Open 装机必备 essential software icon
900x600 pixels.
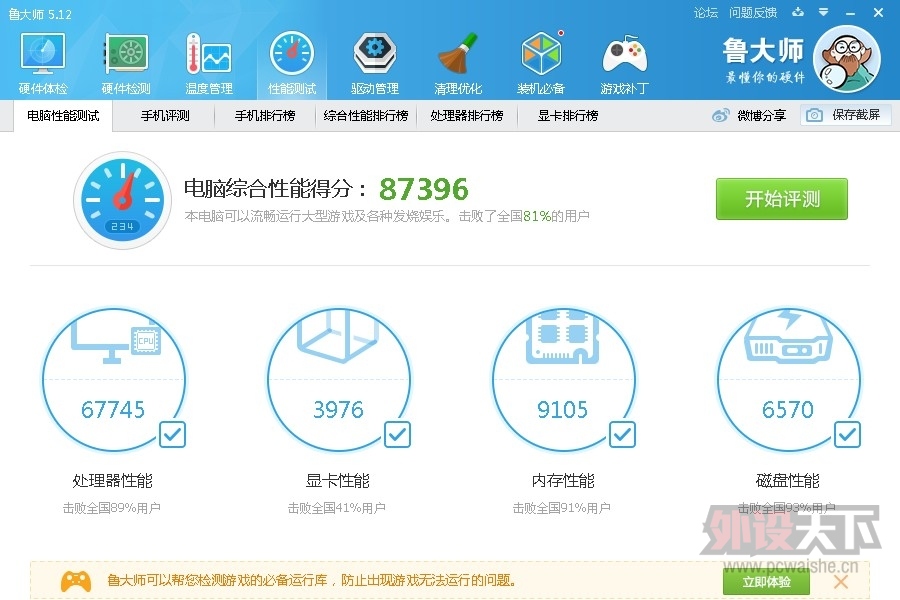[x=541, y=63]
